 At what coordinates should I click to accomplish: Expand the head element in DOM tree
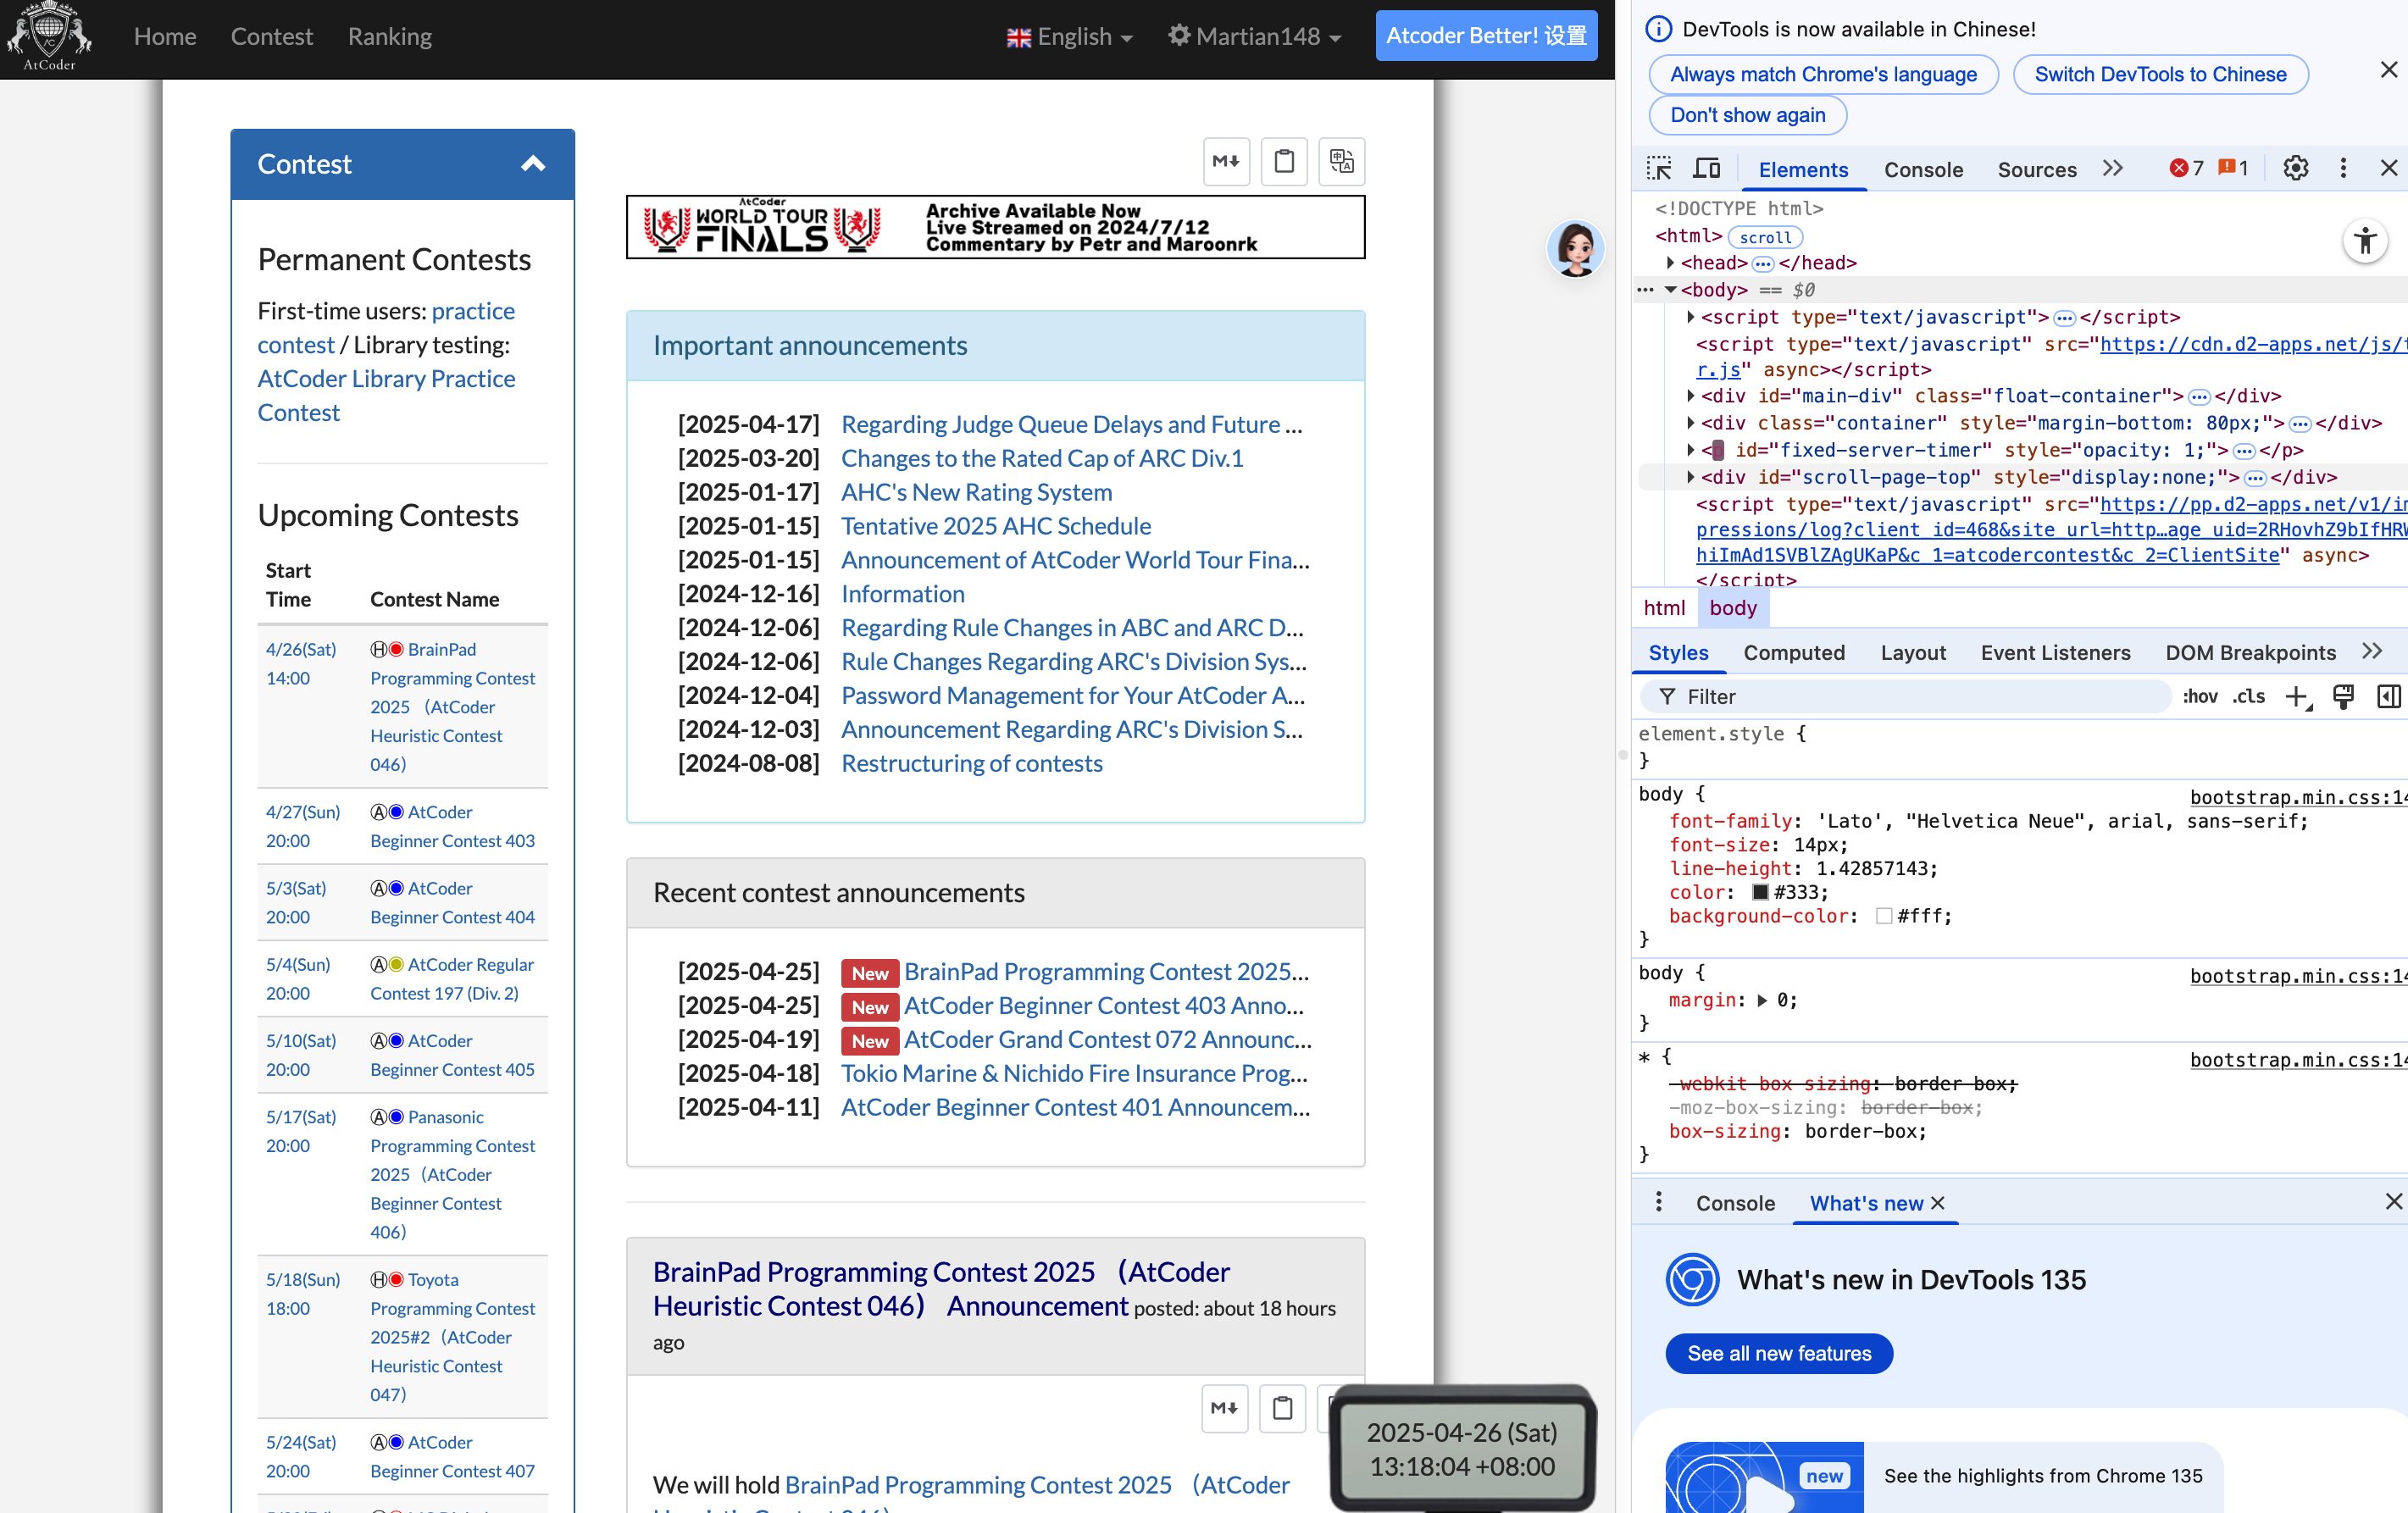pyautogui.click(x=1670, y=263)
